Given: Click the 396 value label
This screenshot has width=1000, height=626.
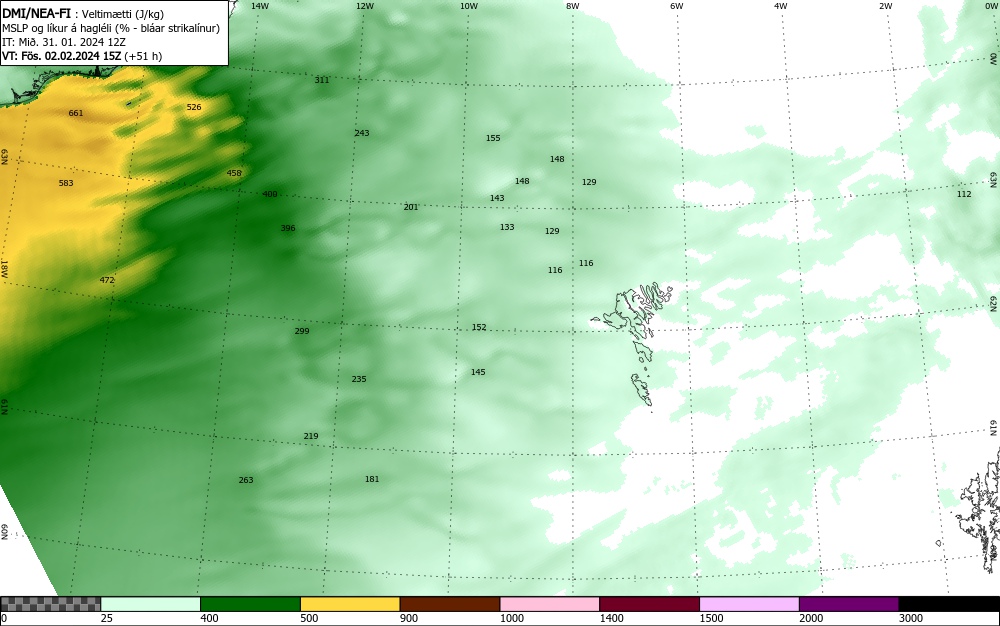Looking at the screenshot, I should (288, 228).
